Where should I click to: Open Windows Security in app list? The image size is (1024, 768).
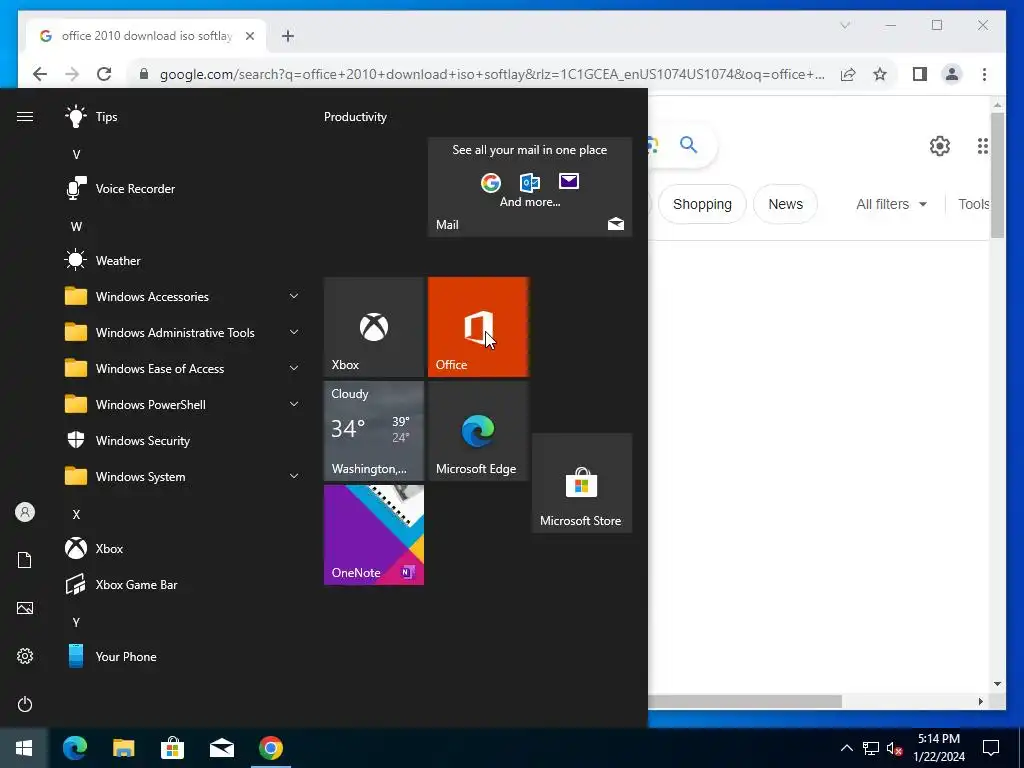(183, 441)
